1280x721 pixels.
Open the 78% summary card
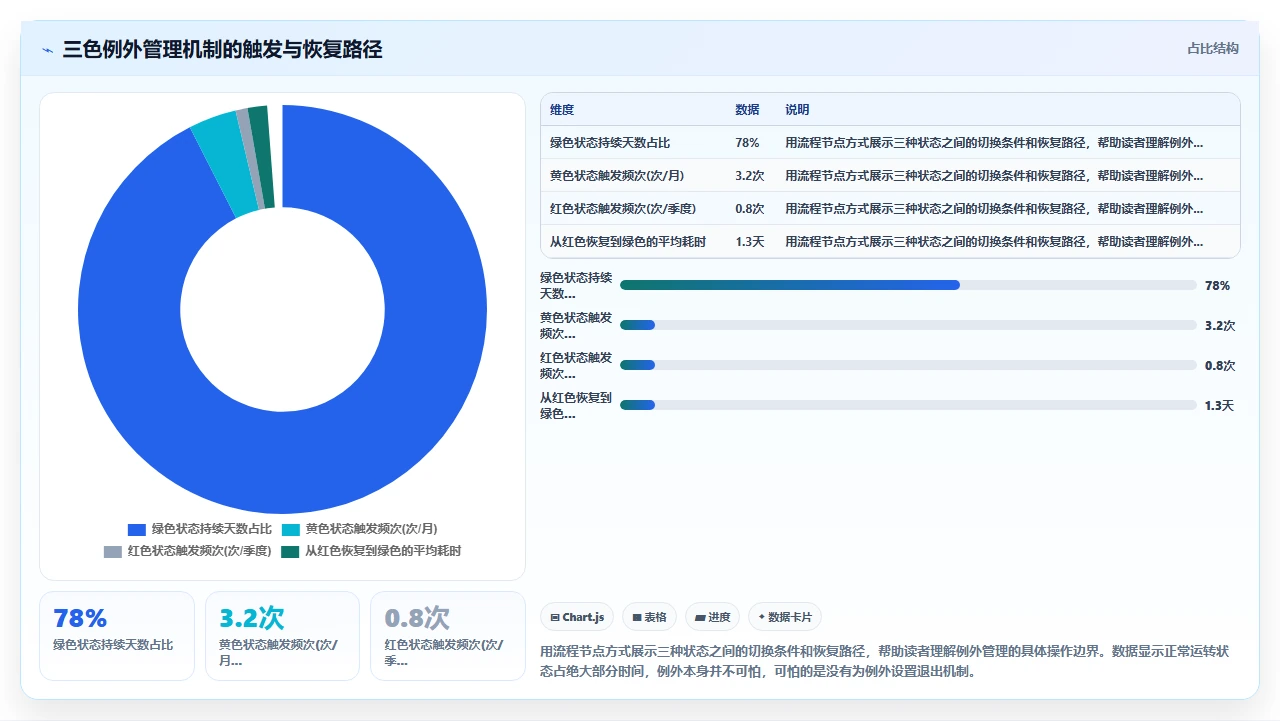coord(117,636)
